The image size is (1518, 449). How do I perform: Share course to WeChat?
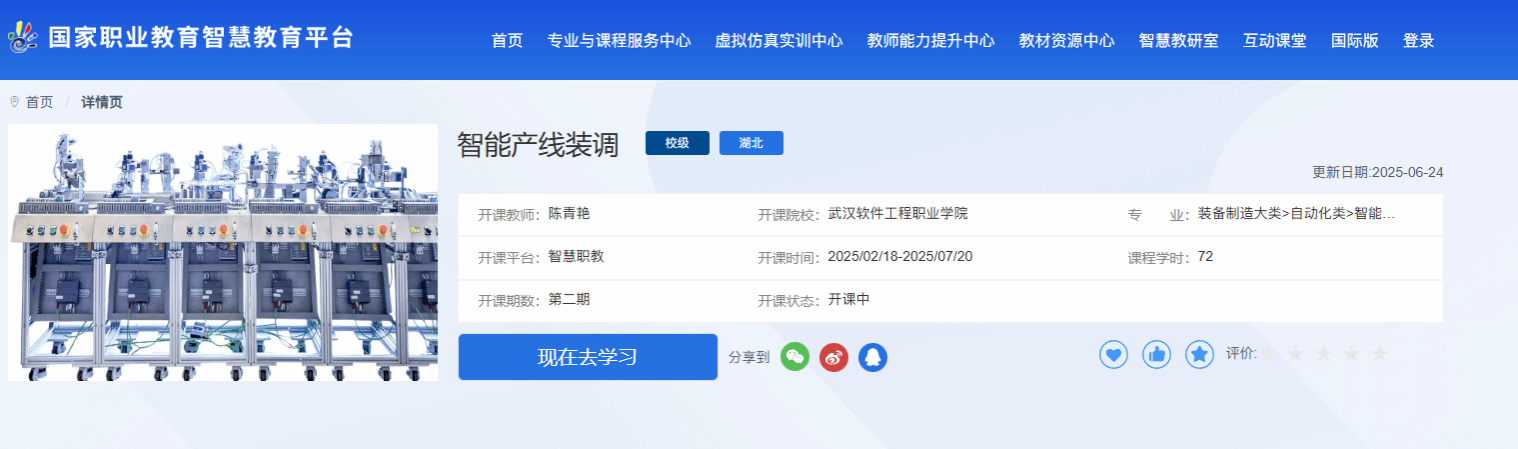click(x=795, y=357)
